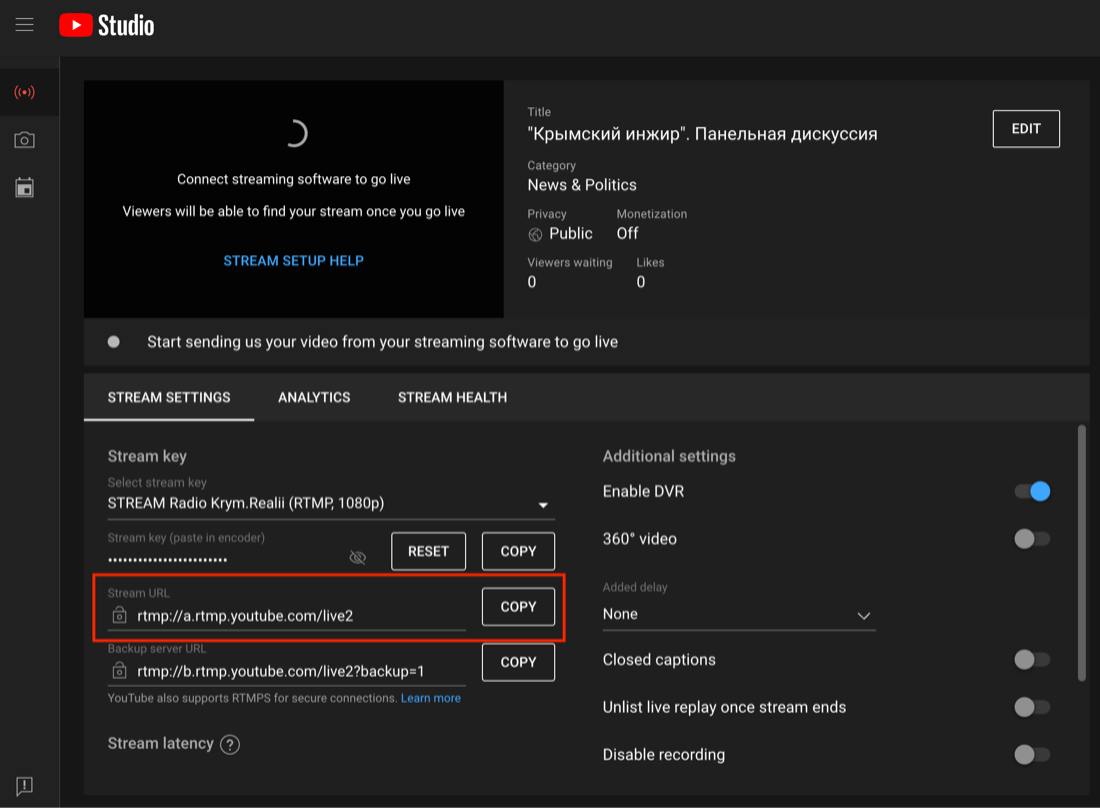Click the Stream latency help icon

tap(230, 744)
